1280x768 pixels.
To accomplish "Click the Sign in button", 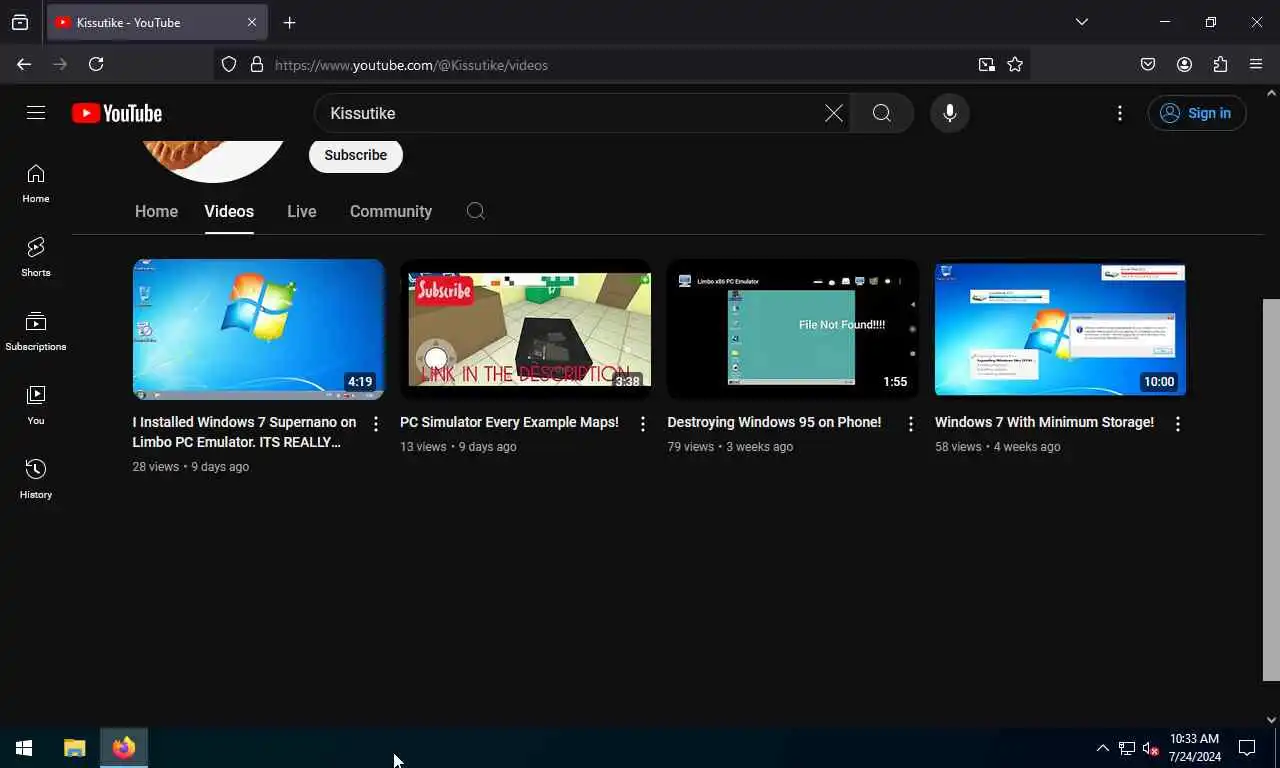I will click(x=1197, y=113).
